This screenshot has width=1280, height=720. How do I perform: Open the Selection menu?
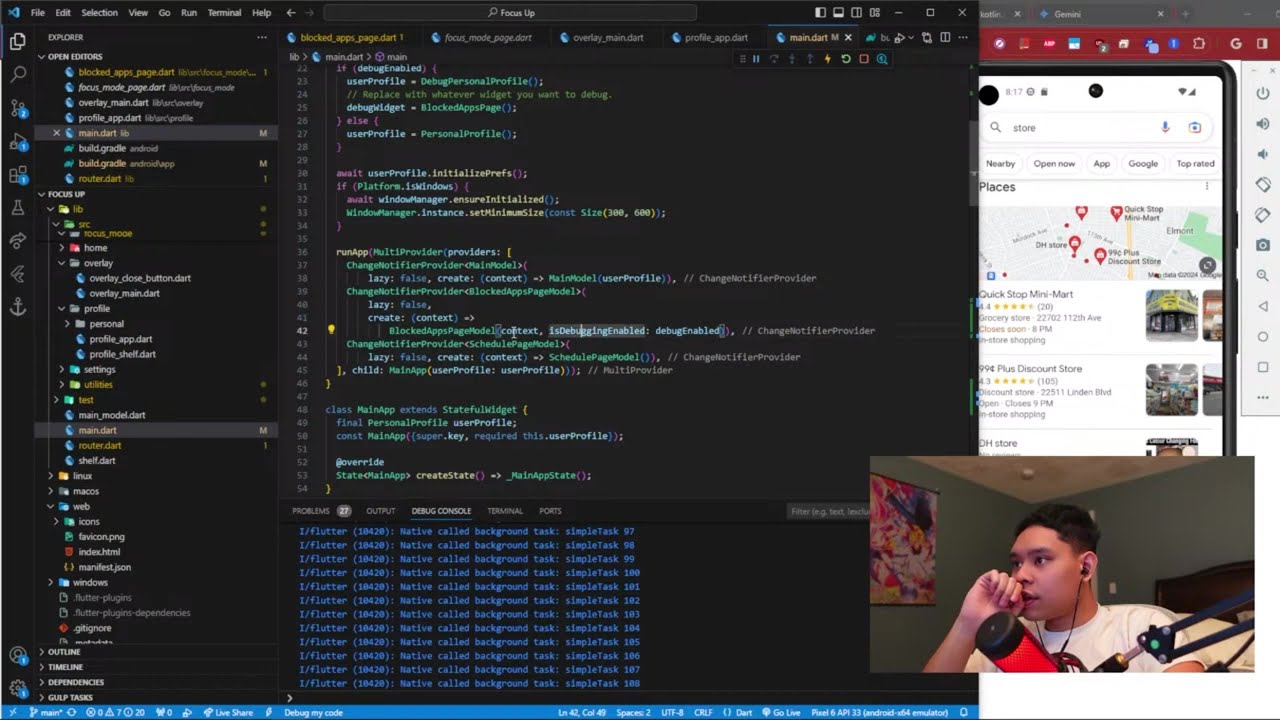99,12
